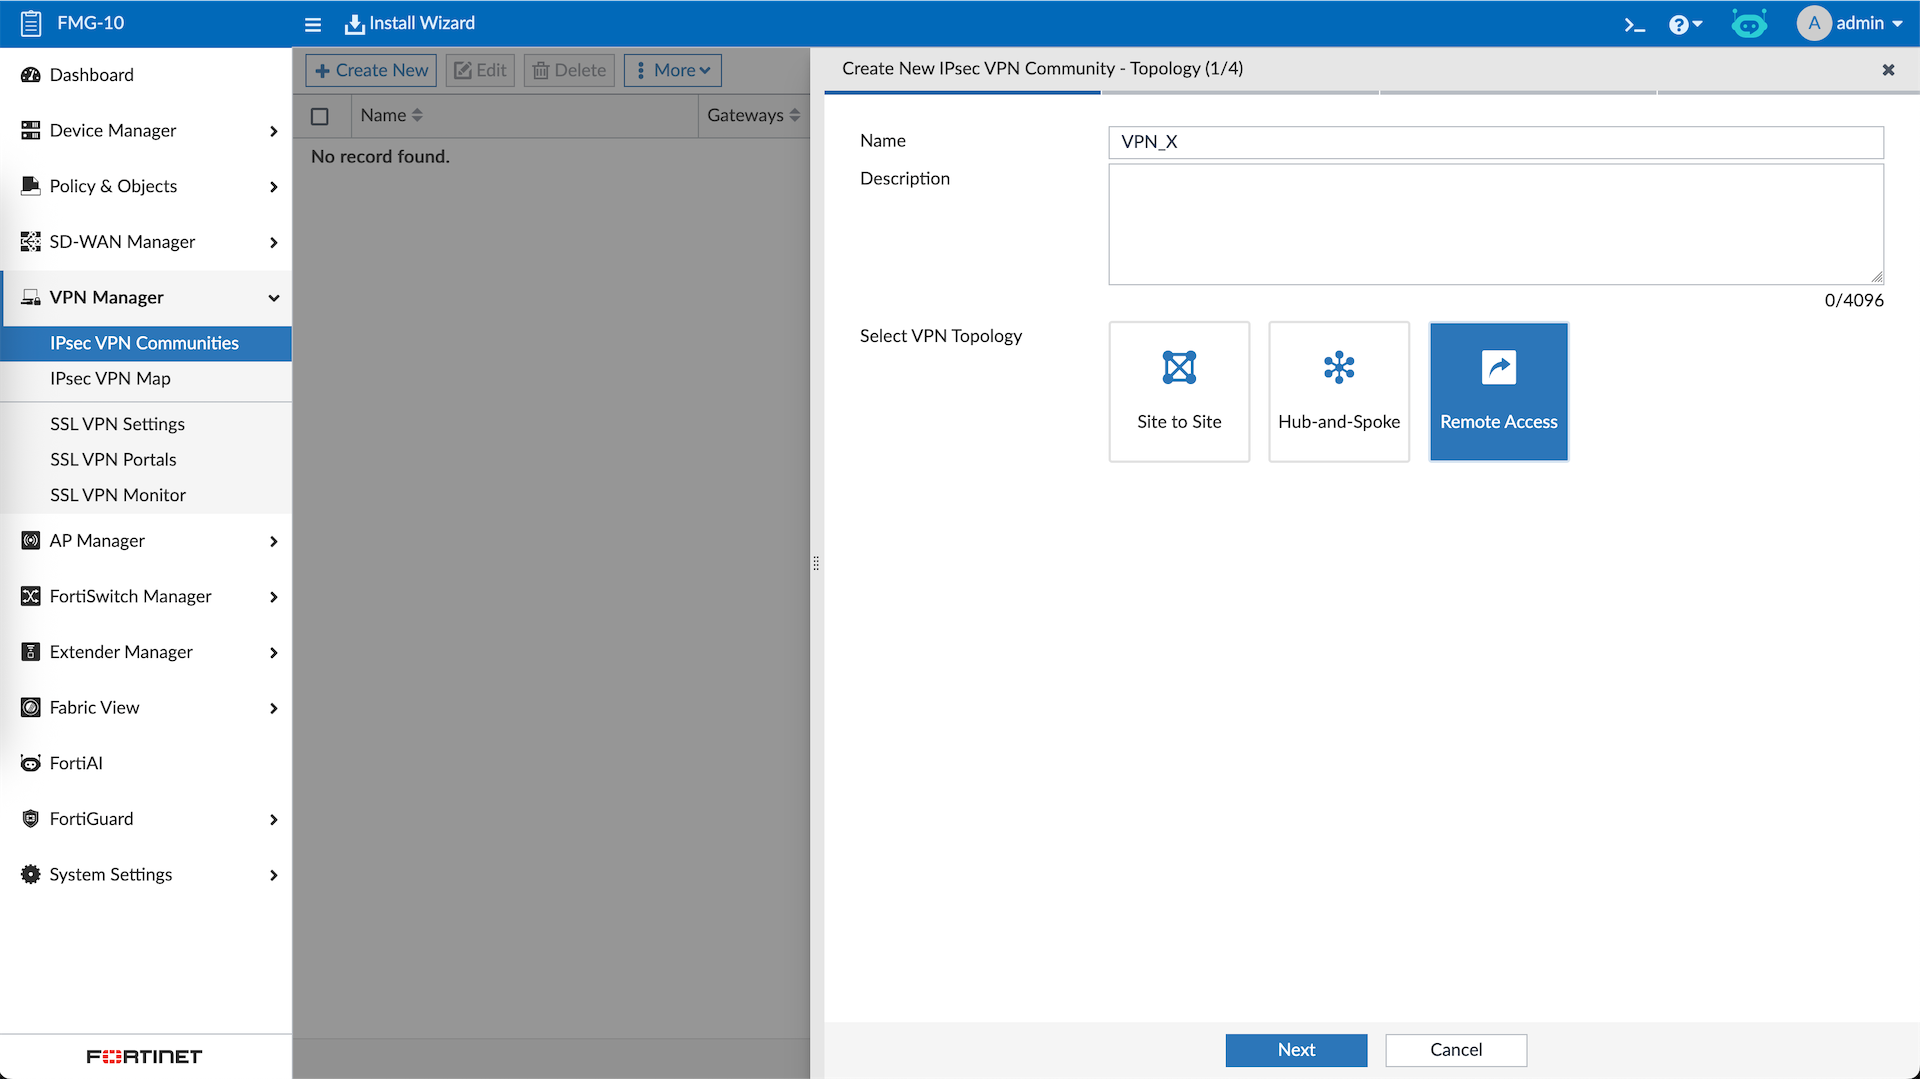Cancel the VPN community wizard
The height and width of the screenshot is (1079, 1920).
pos(1455,1049)
